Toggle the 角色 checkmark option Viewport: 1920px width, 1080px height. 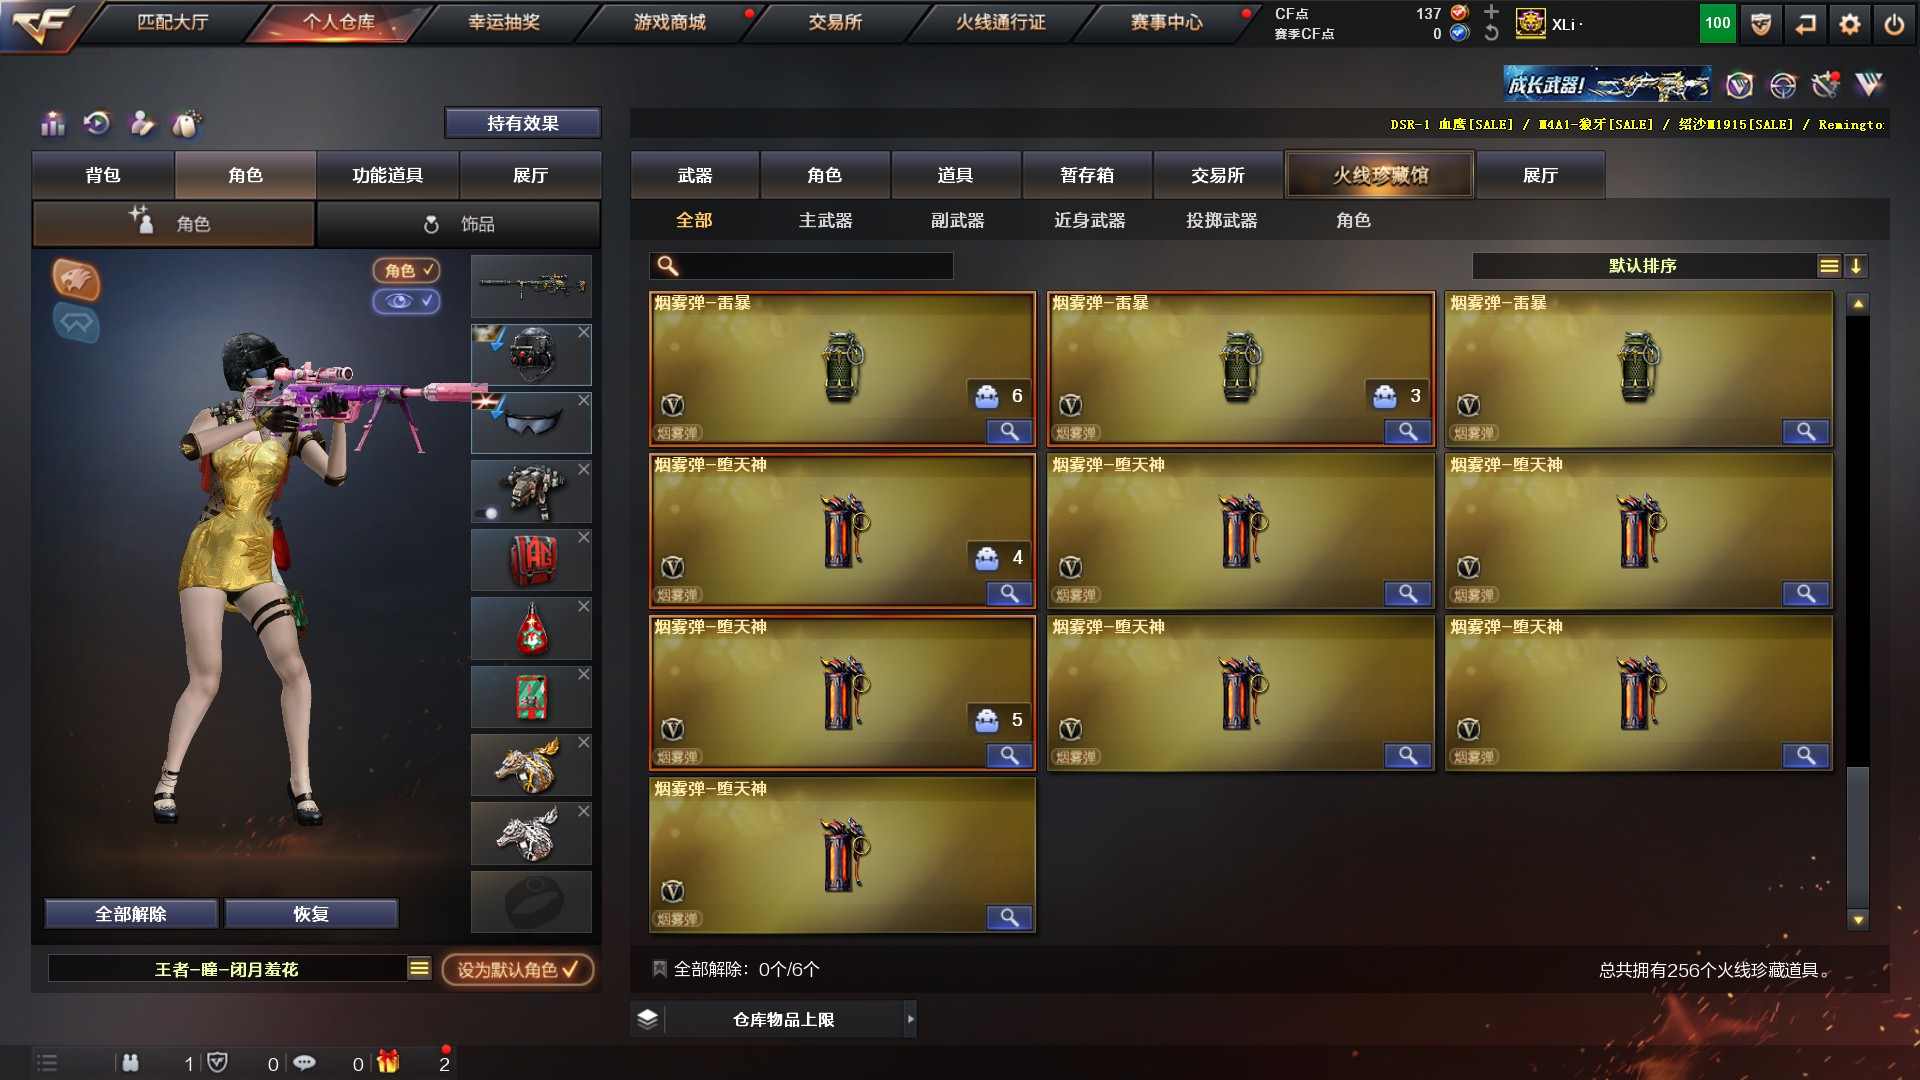[407, 270]
